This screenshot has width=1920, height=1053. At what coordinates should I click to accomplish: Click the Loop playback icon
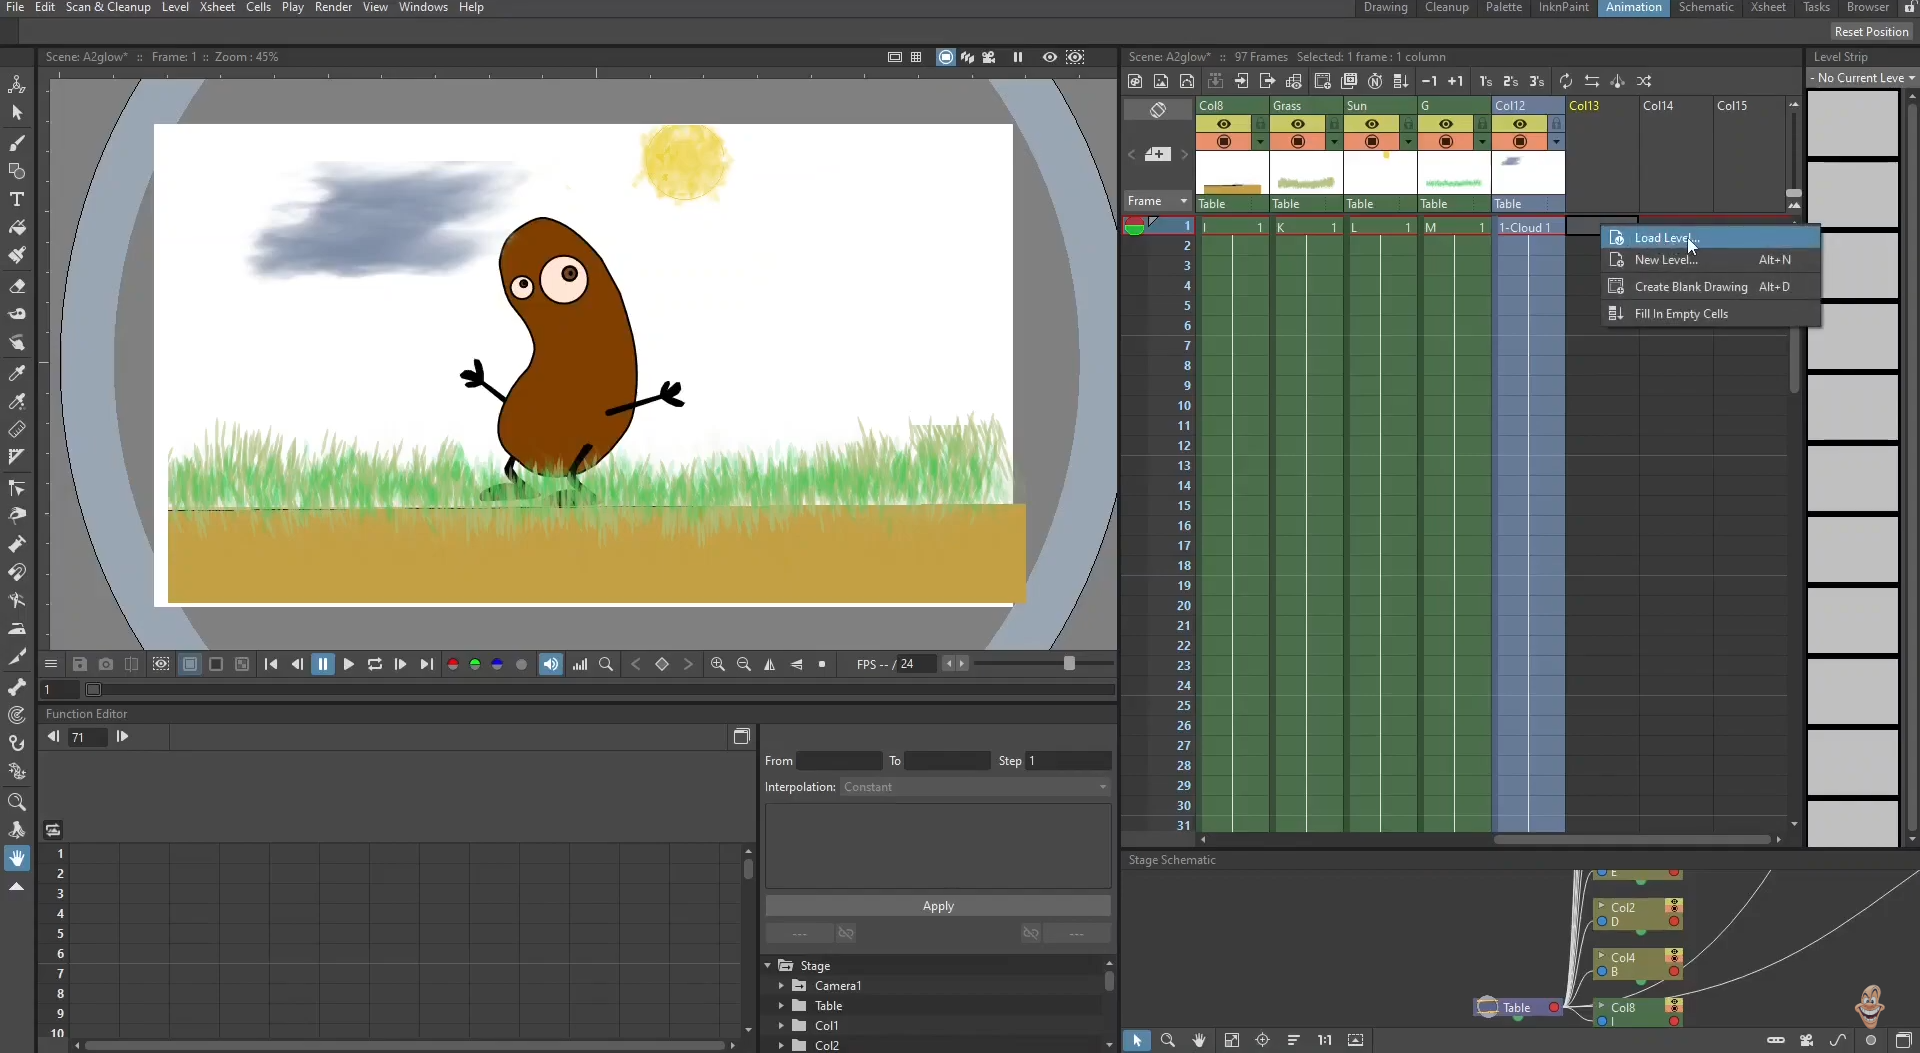(x=375, y=664)
